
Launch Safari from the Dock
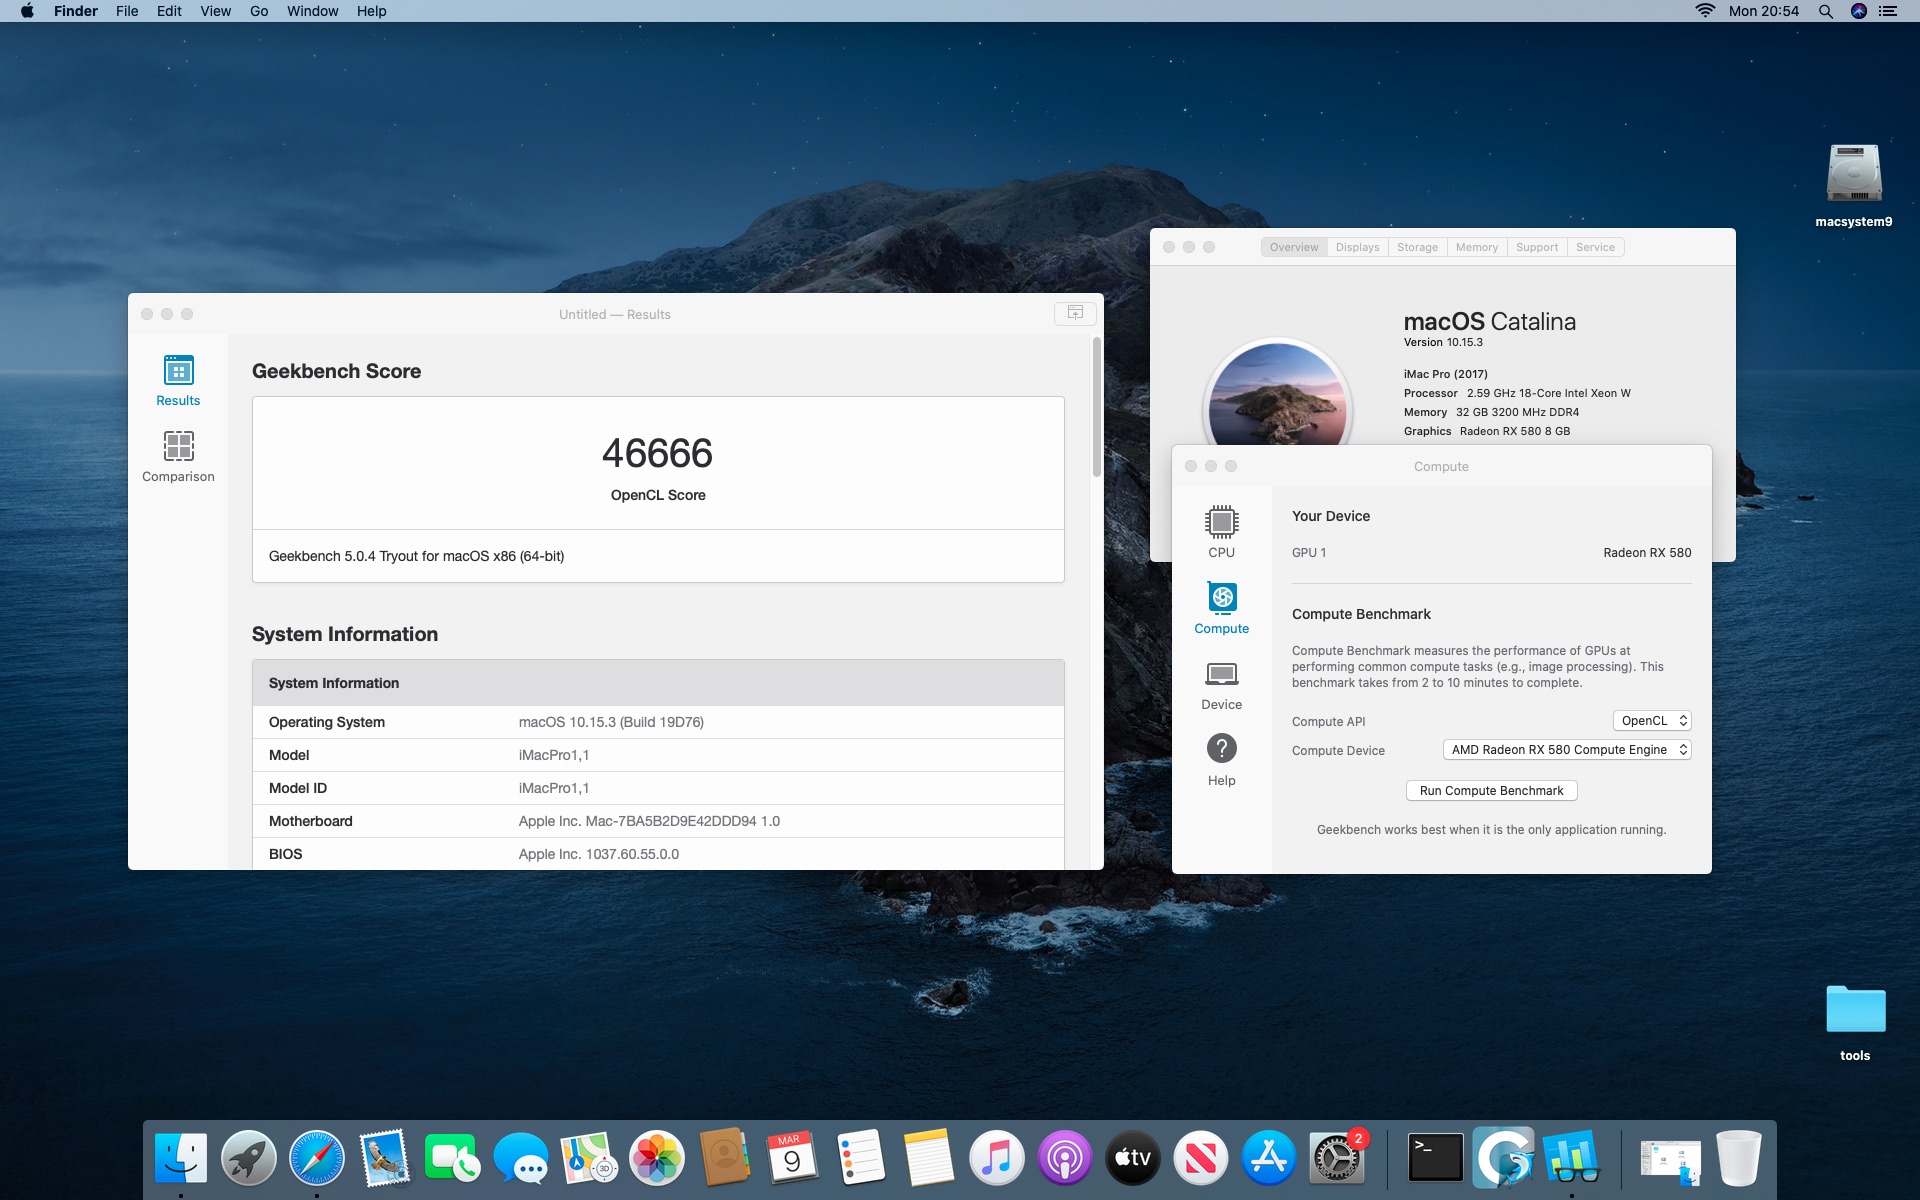coord(316,1158)
